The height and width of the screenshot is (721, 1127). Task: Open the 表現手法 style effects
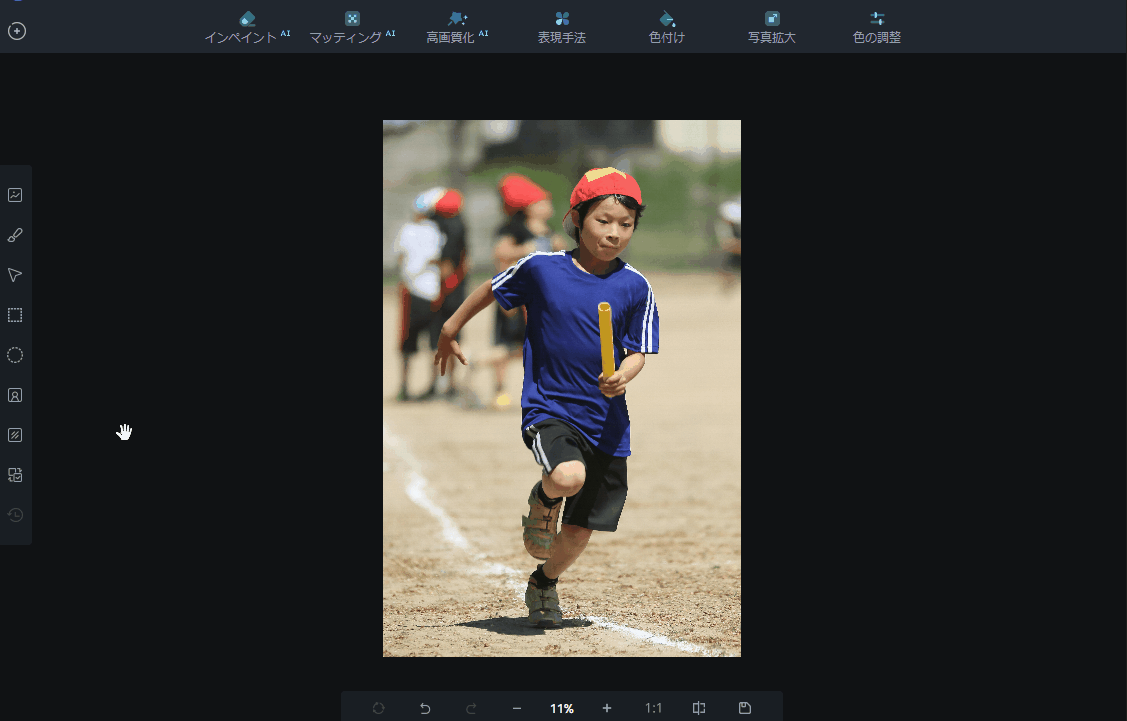[561, 27]
